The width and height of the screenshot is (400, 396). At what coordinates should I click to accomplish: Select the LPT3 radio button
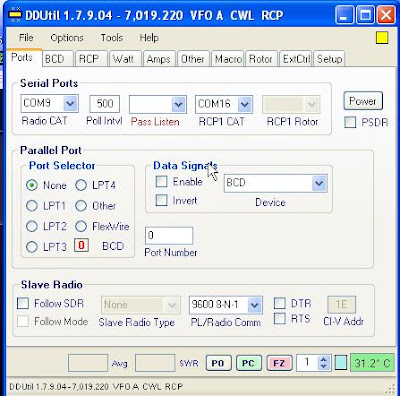(x=32, y=247)
